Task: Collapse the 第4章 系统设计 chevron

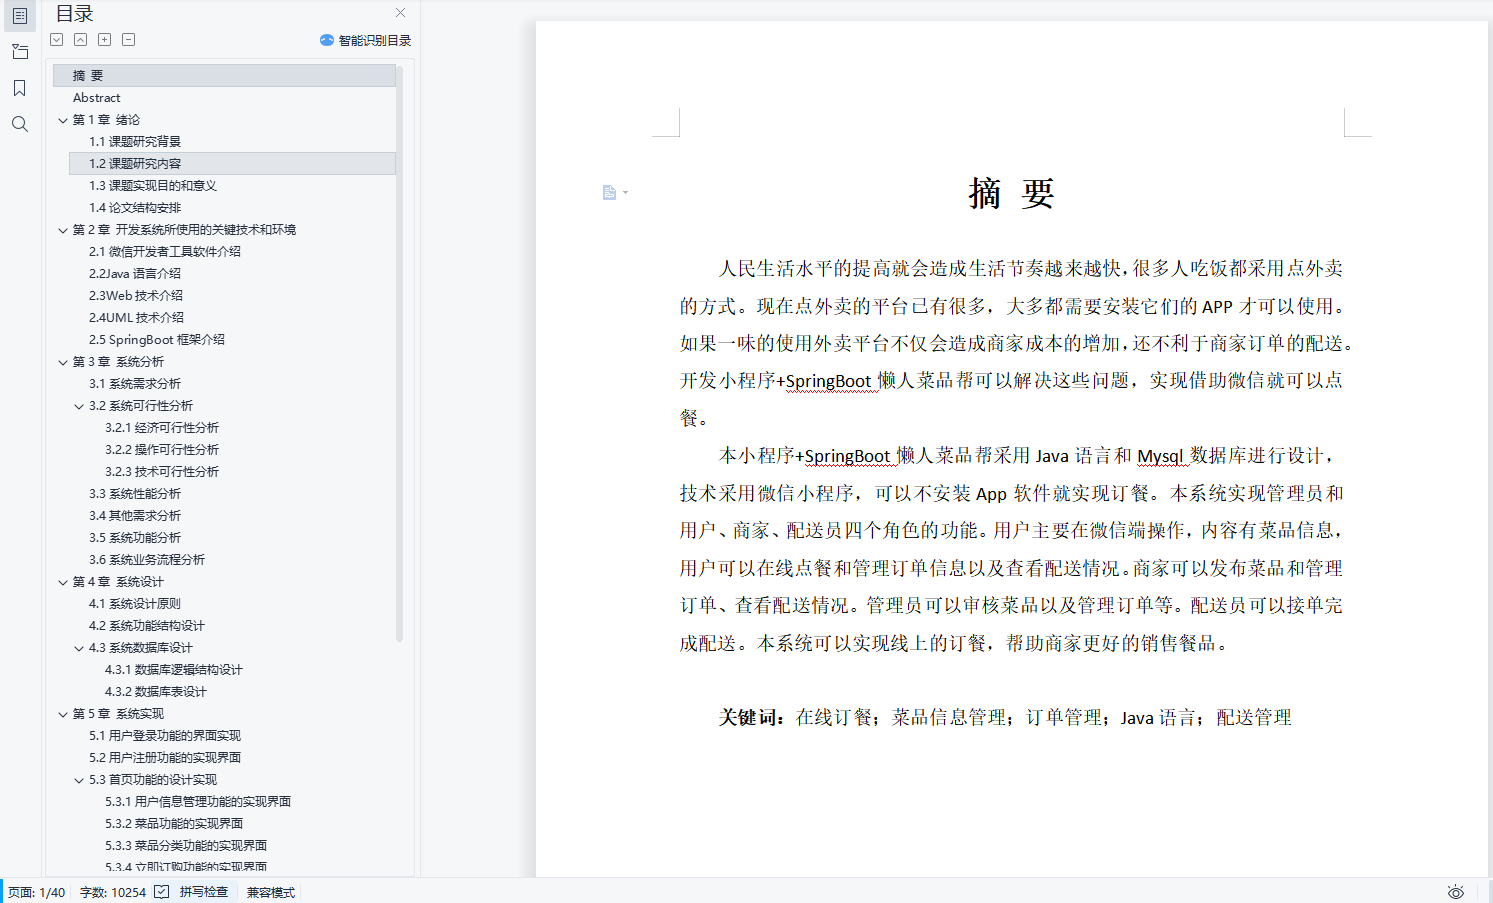Action: pyautogui.click(x=63, y=582)
